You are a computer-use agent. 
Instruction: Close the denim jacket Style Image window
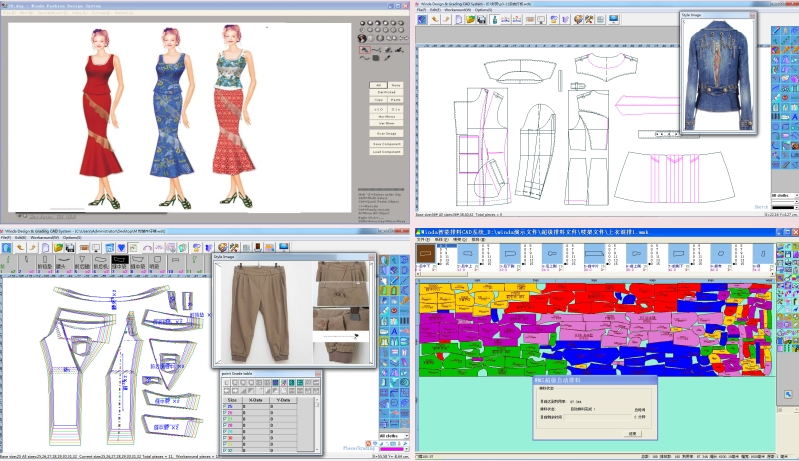click(x=752, y=15)
